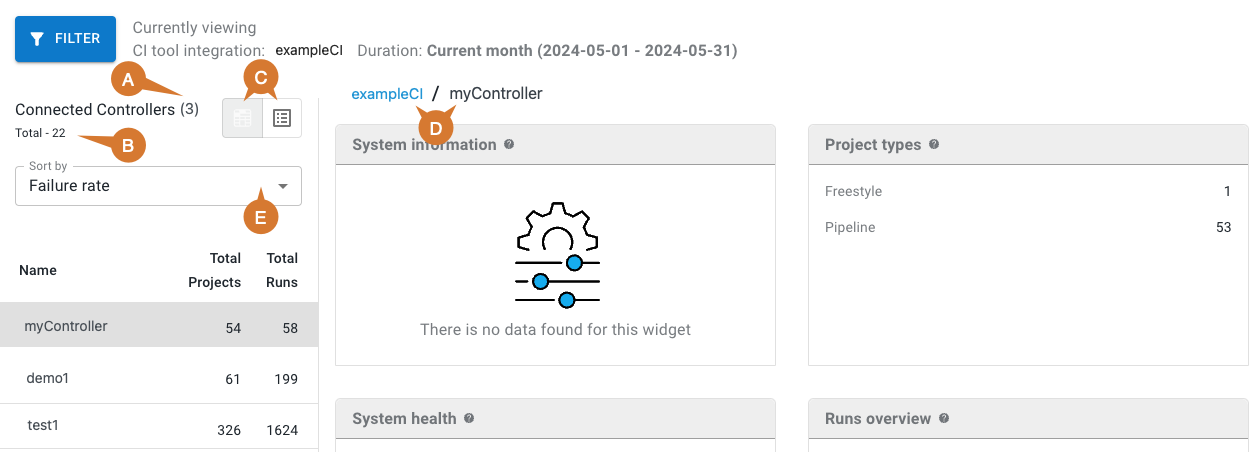Viewport: 1253px width, 452px height.
Task: Open help icon beside System information
Action: pyautogui.click(x=509, y=144)
